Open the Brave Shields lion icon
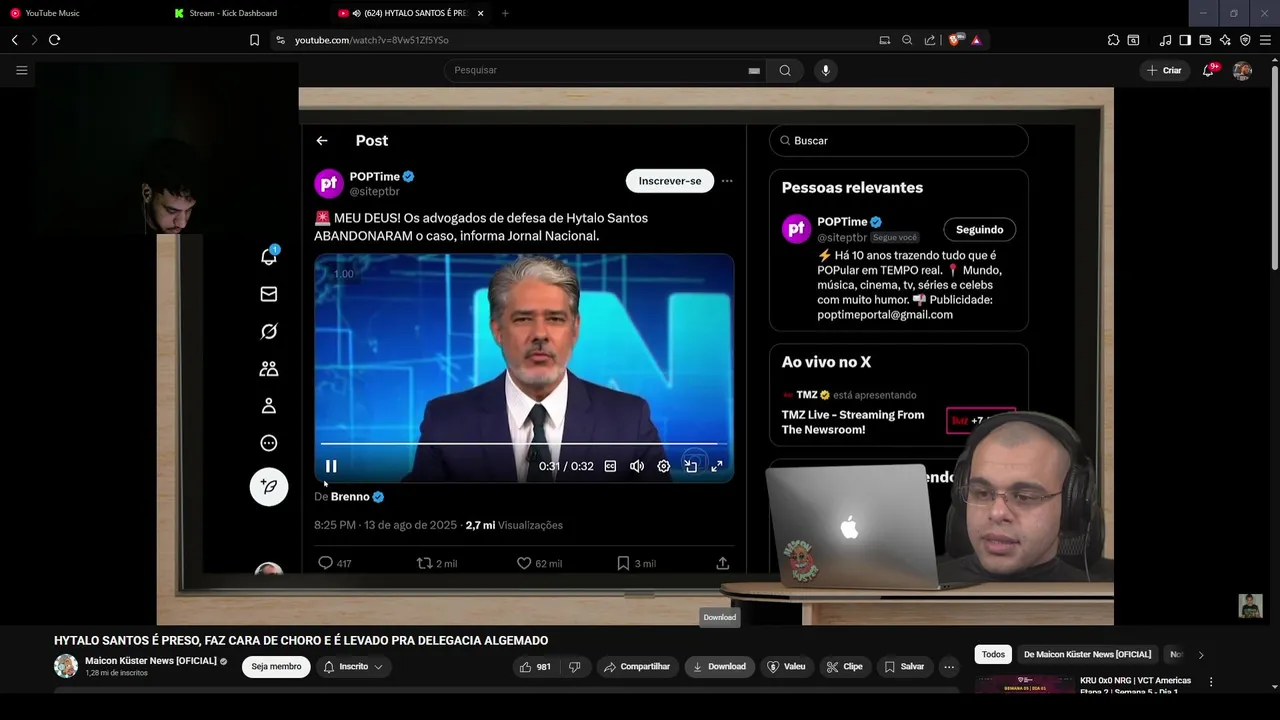Screen dimensions: 1280x720 (955, 40)
